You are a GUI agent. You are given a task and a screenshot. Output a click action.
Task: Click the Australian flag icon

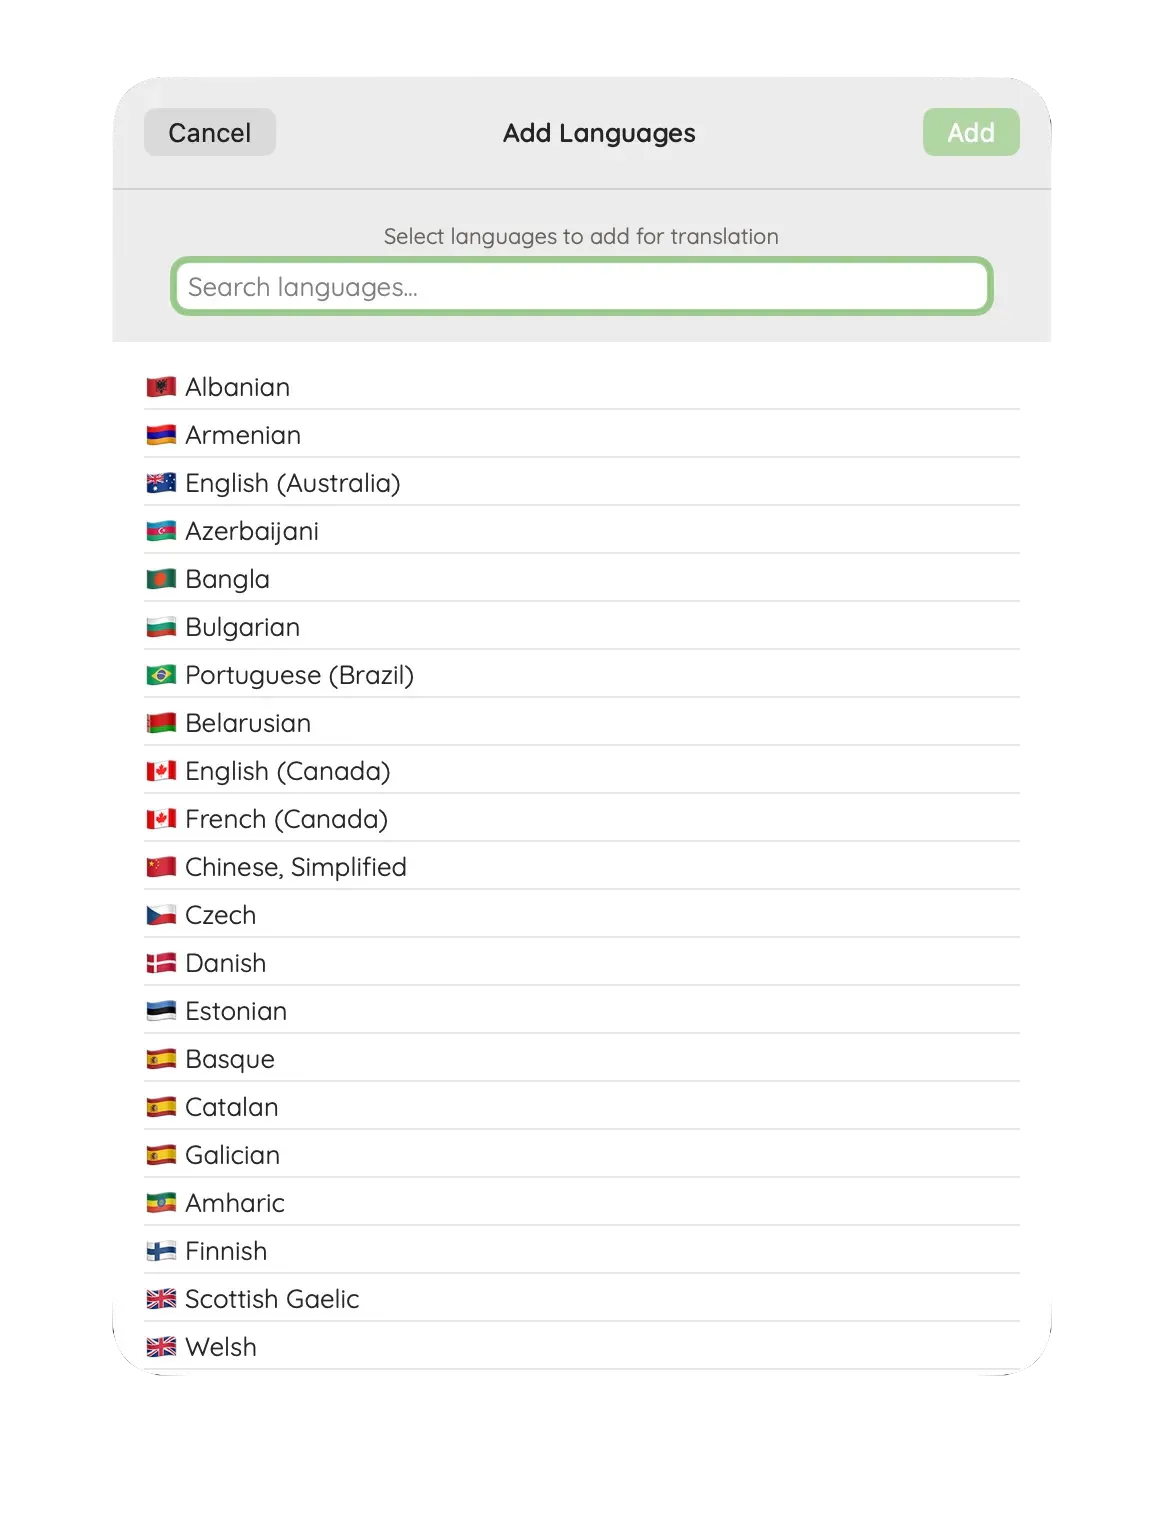coord(161,483)
